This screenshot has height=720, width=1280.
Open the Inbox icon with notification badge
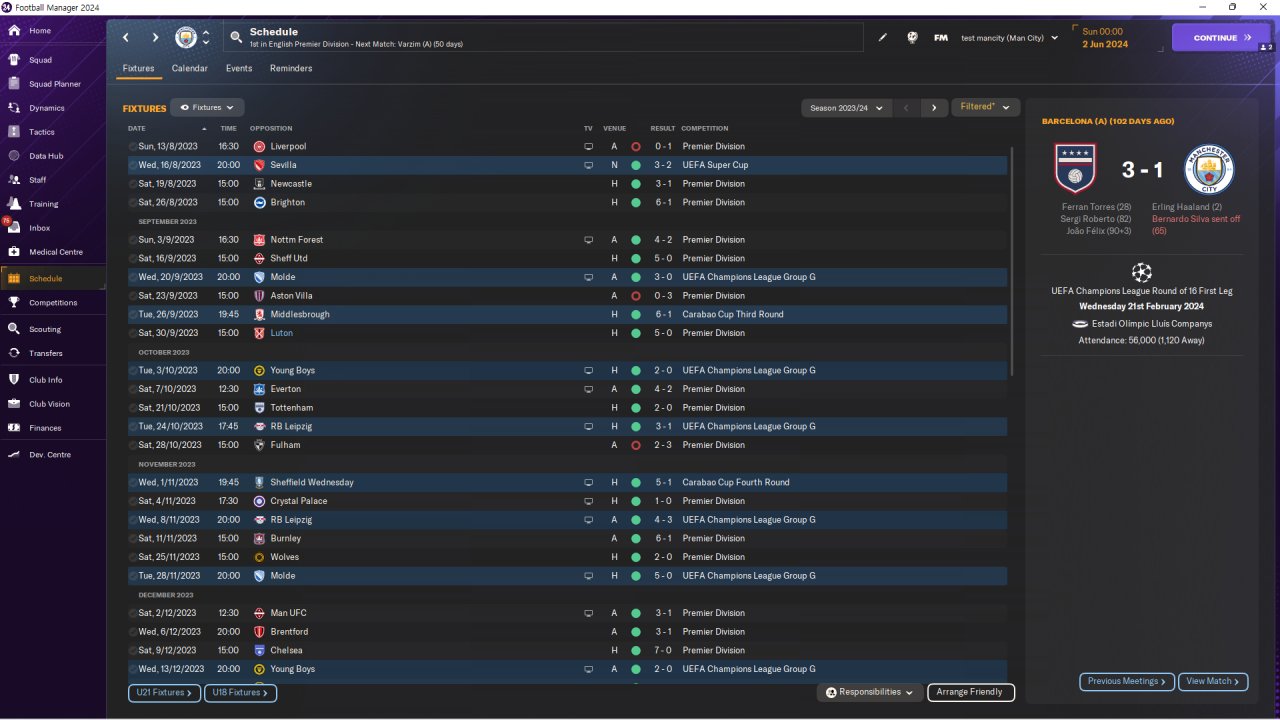pyautogui.click(x=14, y=228)
